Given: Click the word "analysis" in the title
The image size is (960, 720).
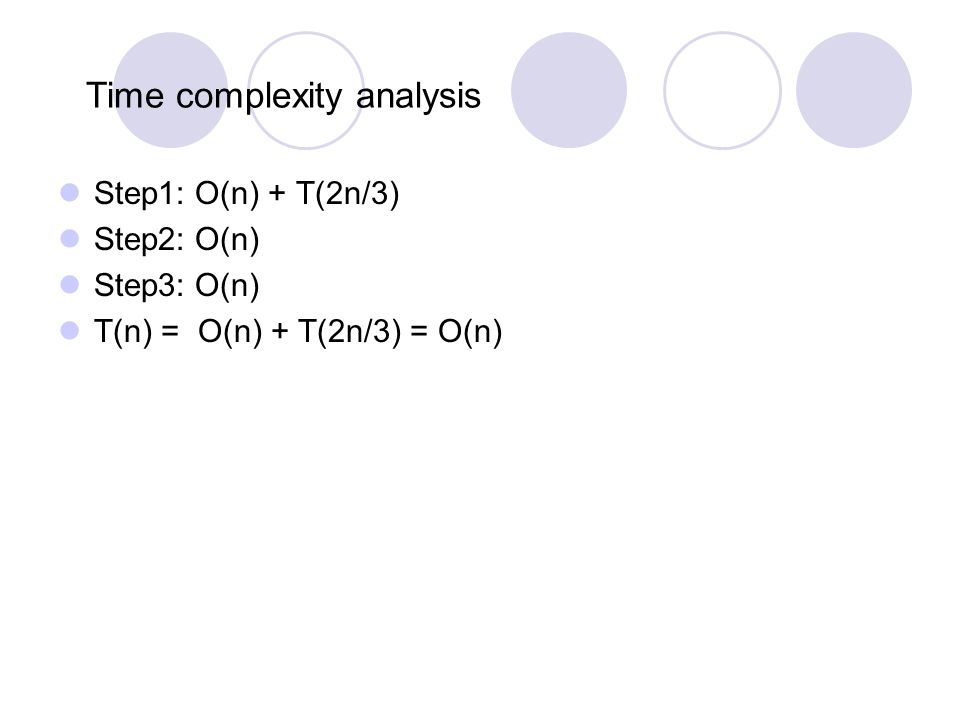Looking at the screenshot, I should 418,96.
